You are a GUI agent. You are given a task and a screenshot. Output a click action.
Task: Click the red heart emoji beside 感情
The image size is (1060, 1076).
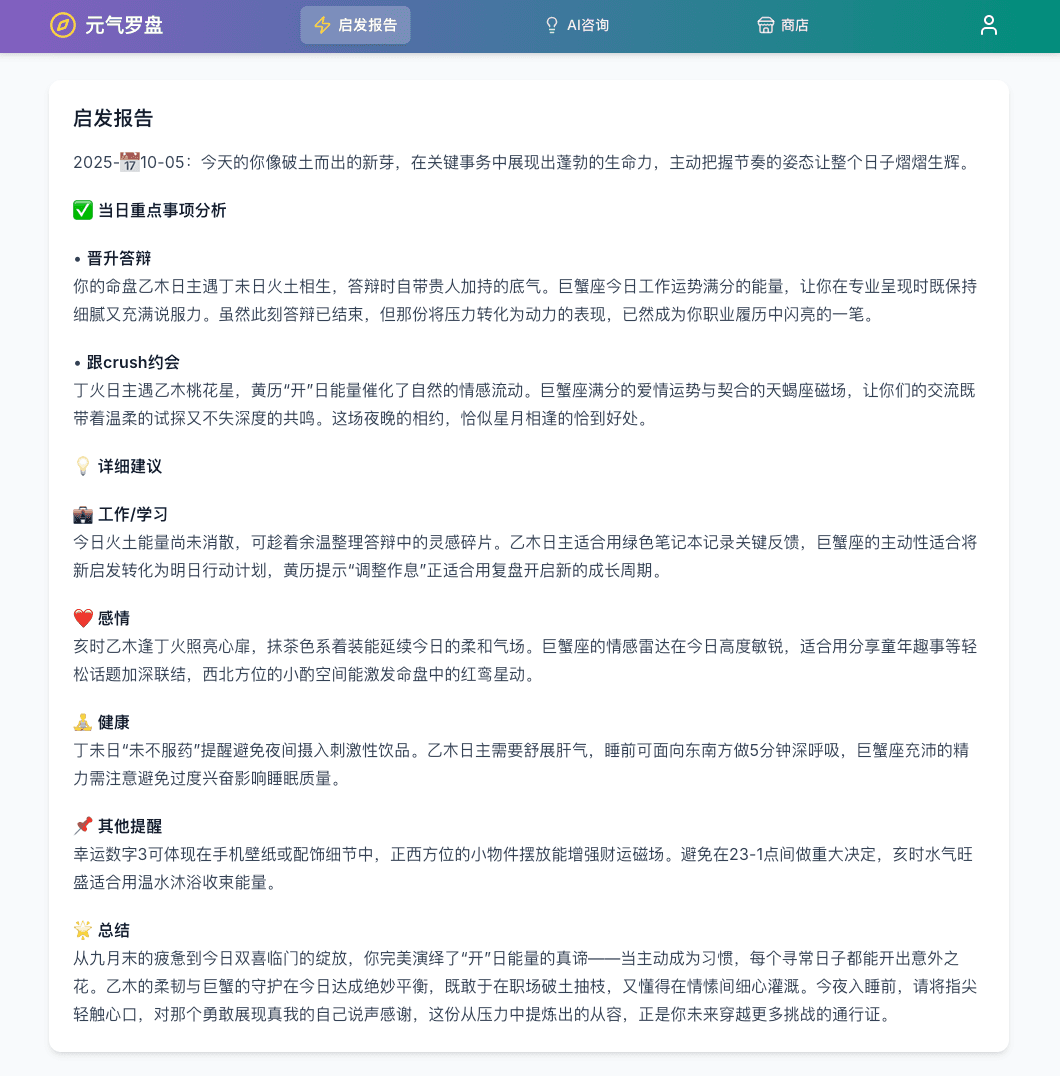(x=84, y=618)
